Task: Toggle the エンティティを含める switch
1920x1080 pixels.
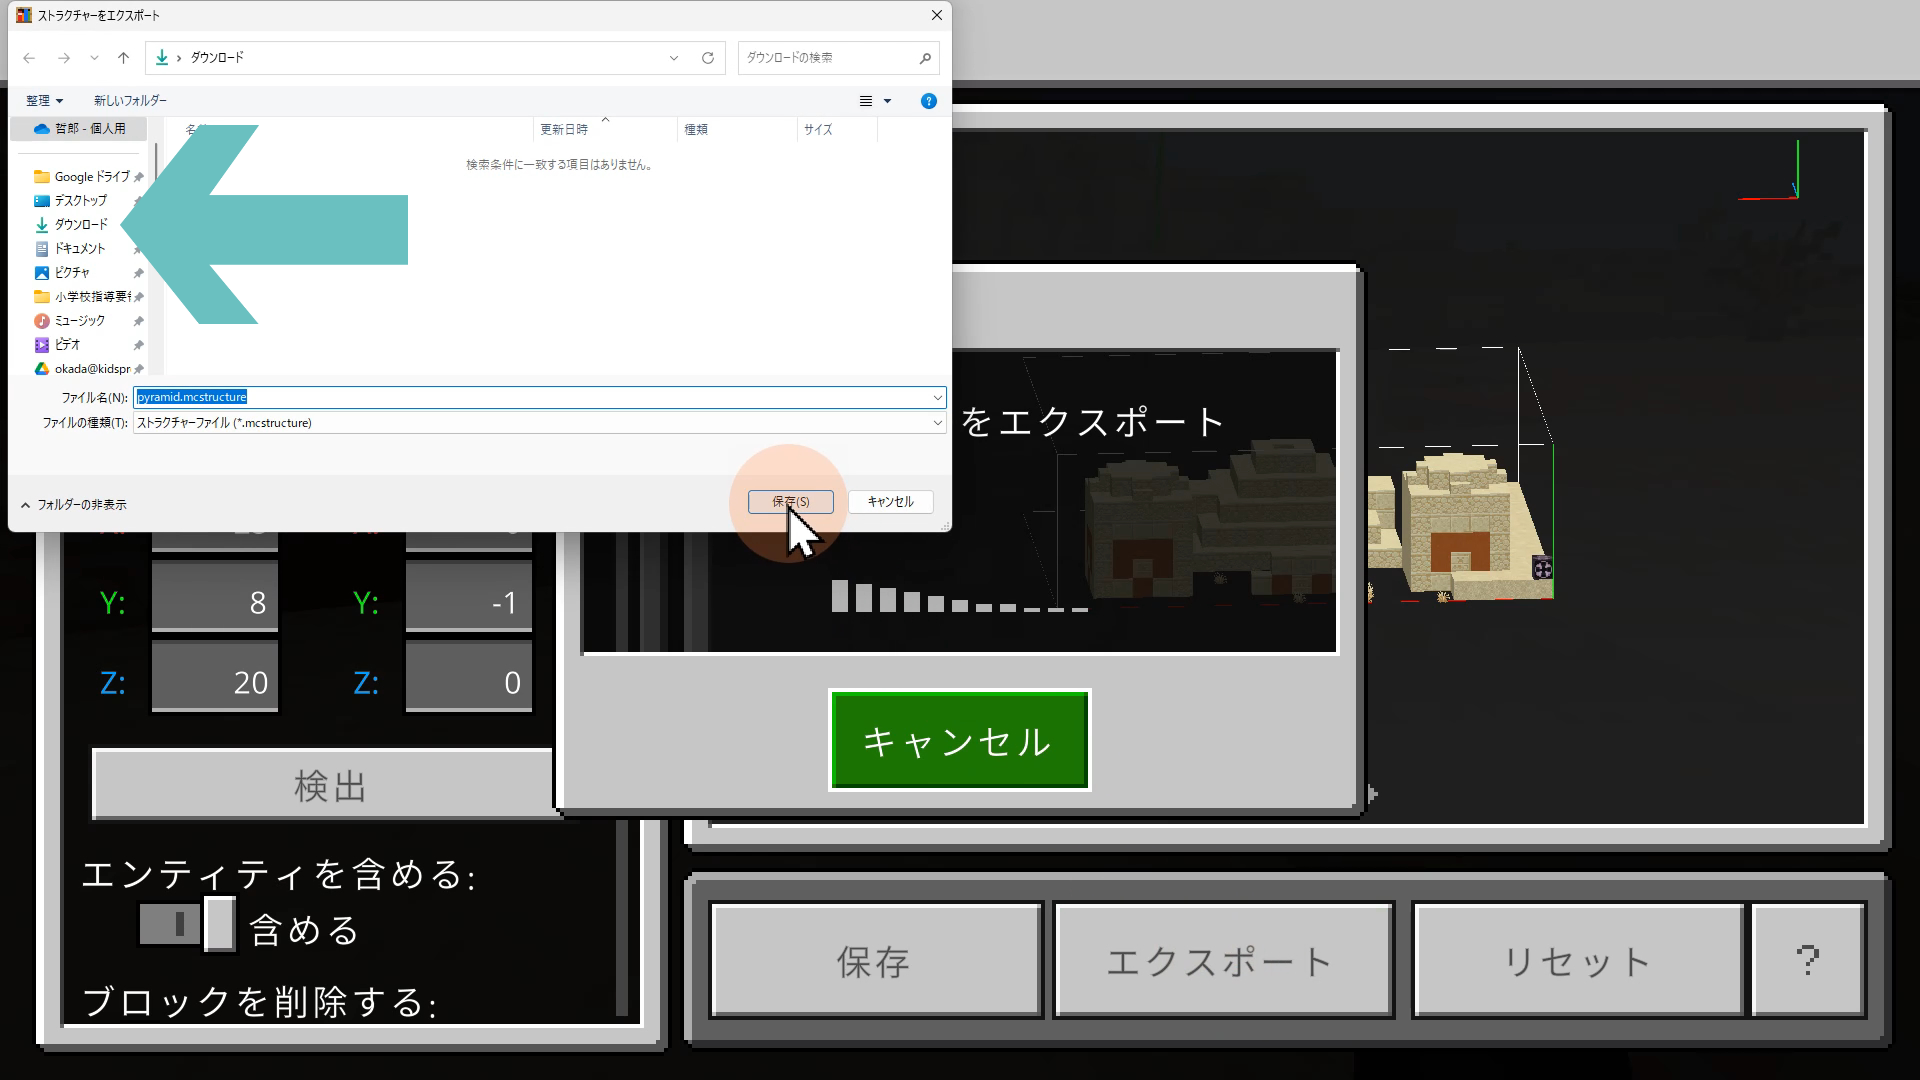Action: [x=187, y=924]
